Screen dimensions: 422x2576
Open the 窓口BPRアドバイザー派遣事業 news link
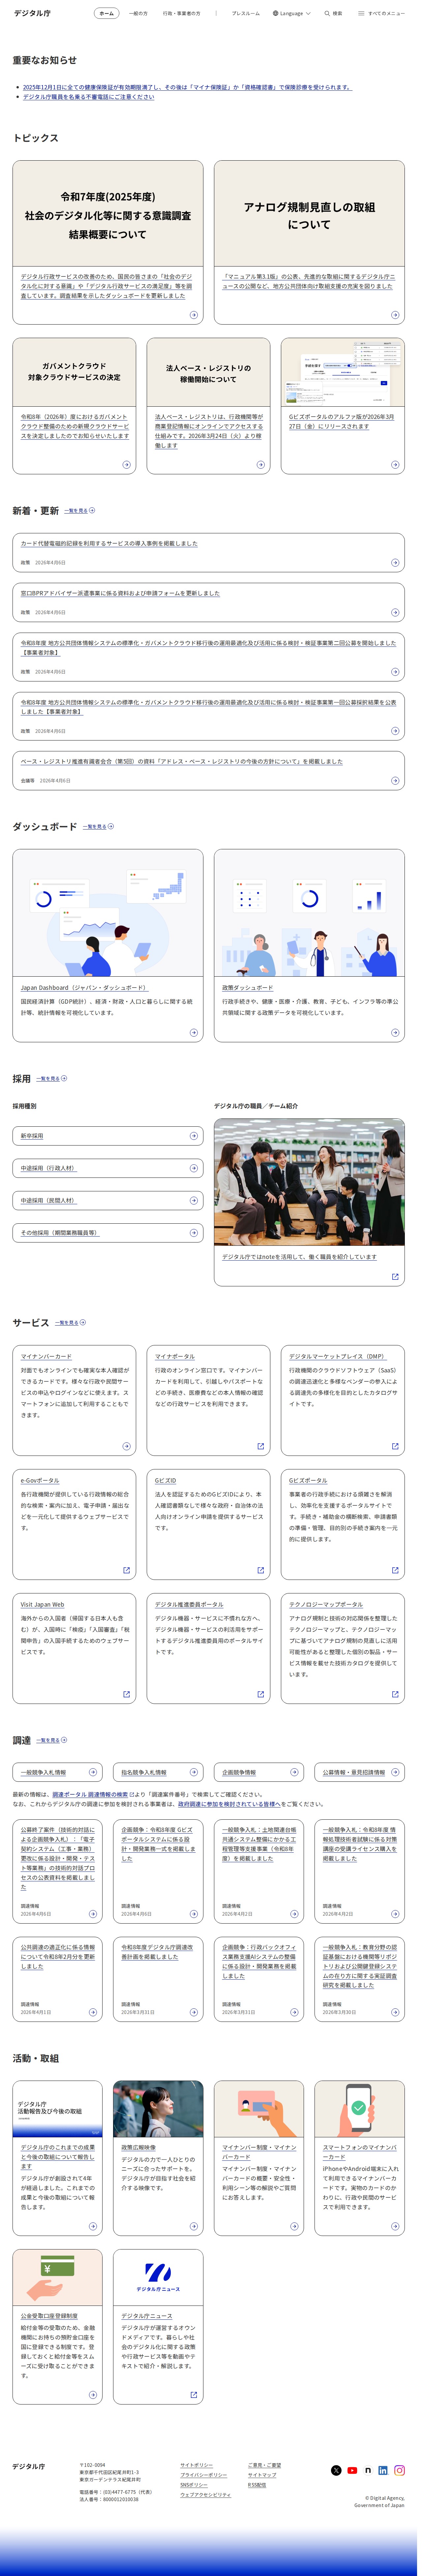120,593
